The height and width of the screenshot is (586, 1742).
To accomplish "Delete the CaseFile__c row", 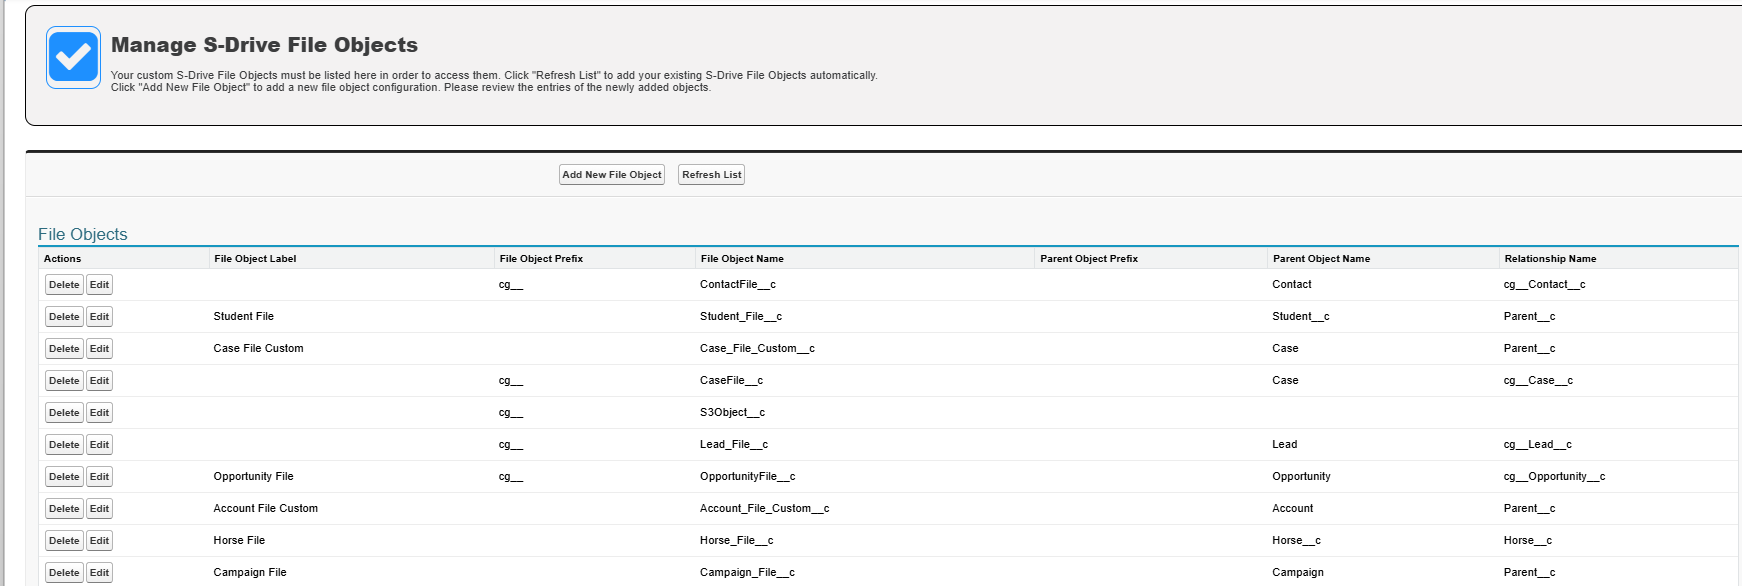I will [64, 381].
